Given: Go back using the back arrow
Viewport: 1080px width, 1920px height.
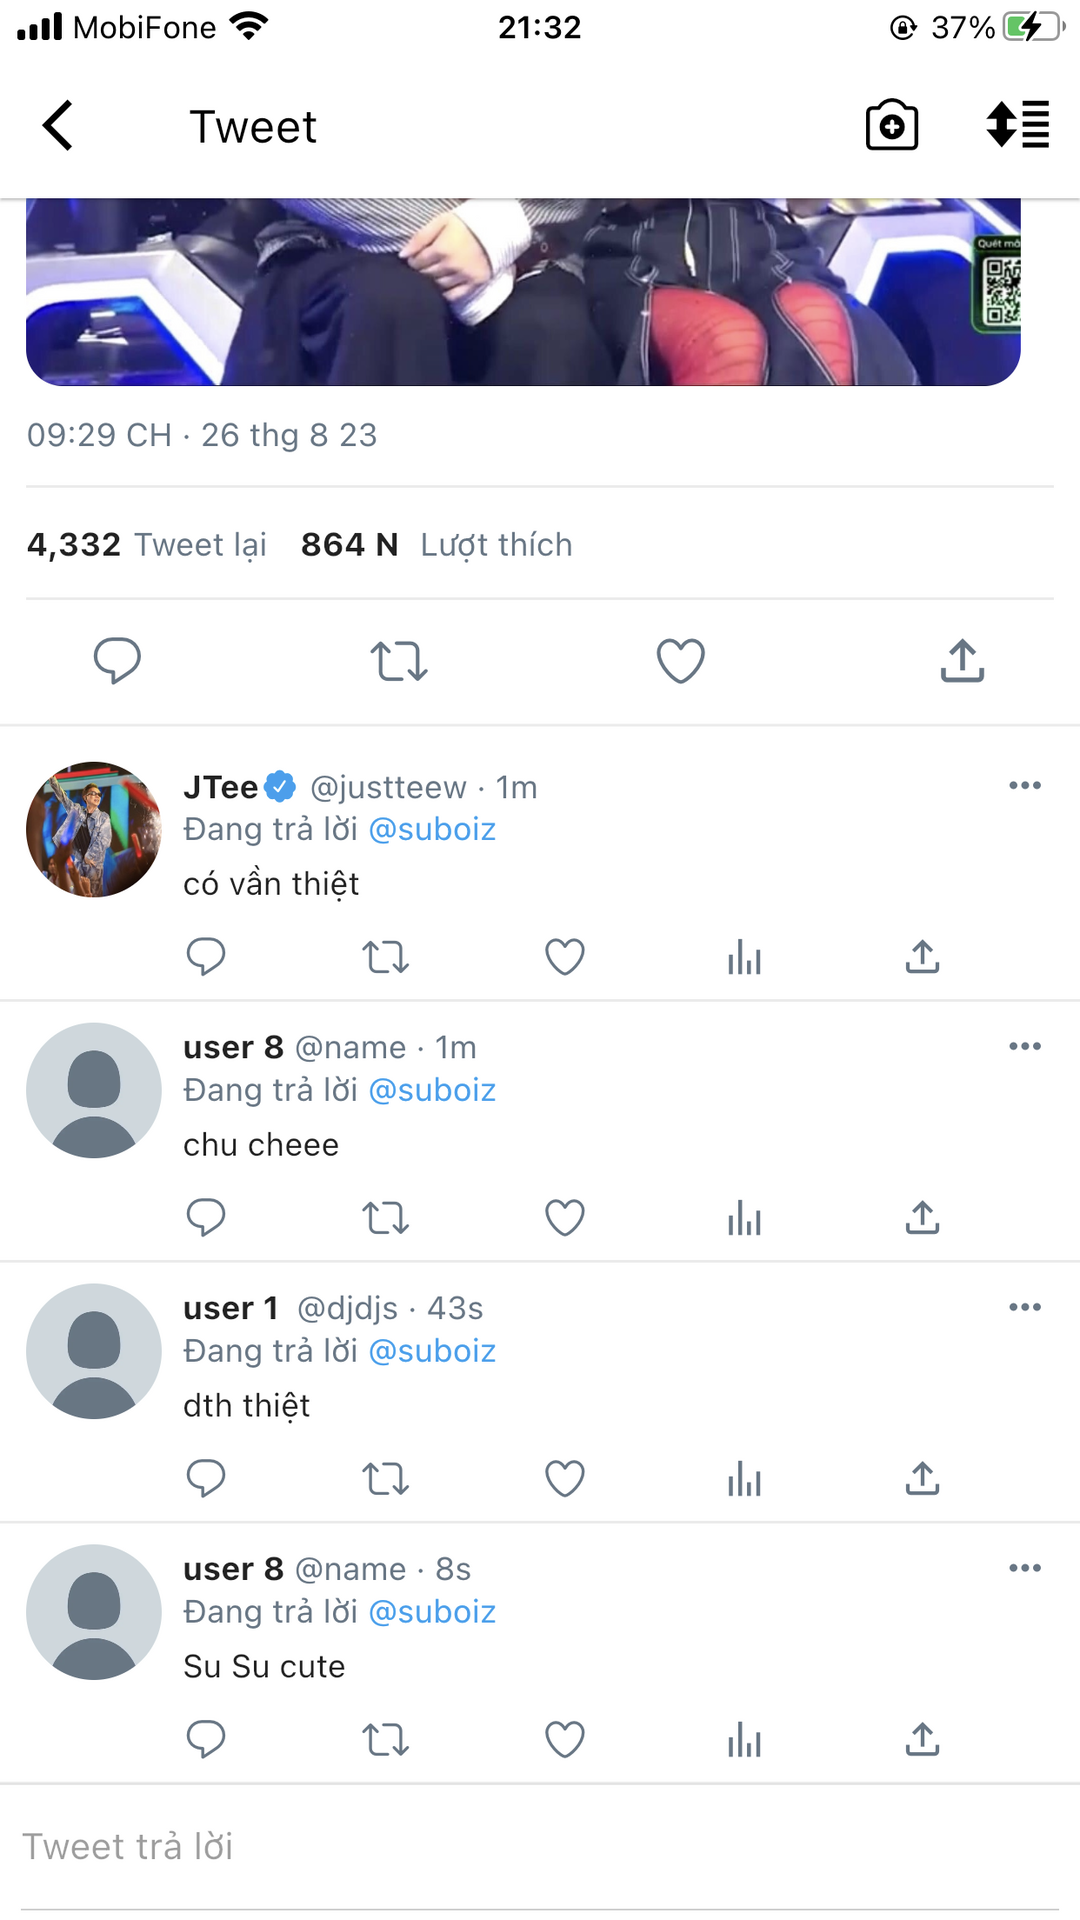Looking at the screenshot, I should [58, 126].
